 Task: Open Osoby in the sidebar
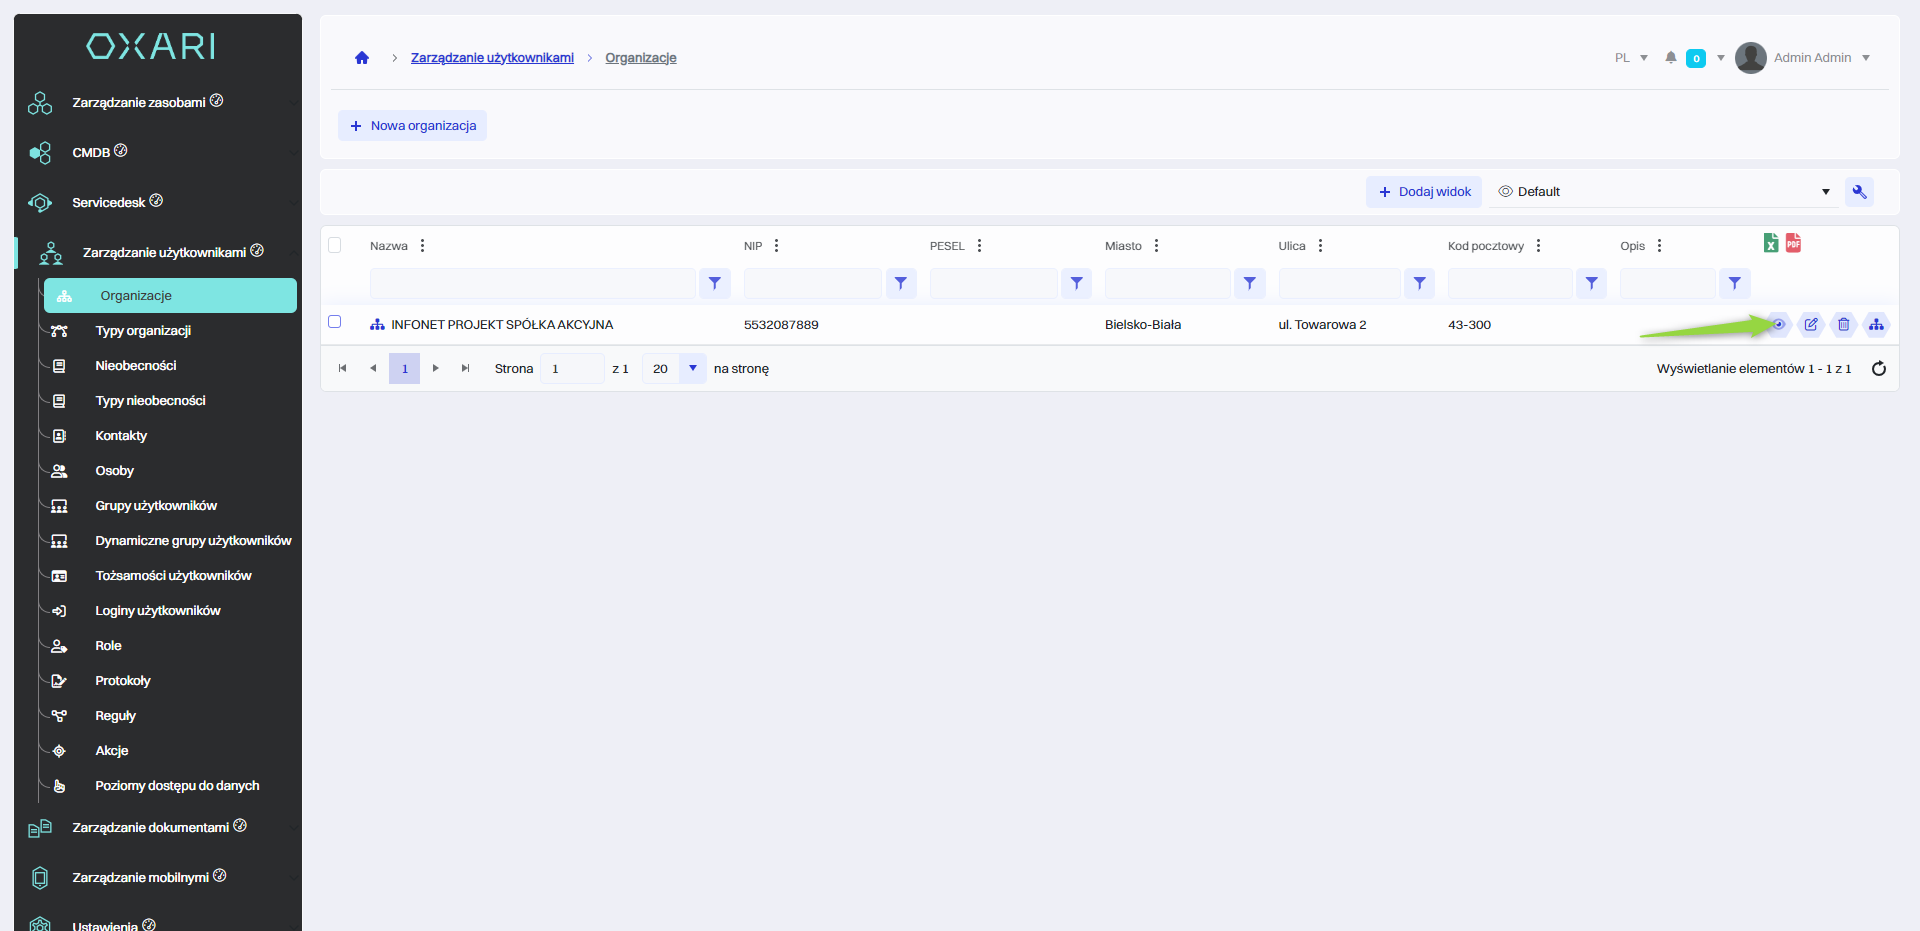[x=114, y=471]
